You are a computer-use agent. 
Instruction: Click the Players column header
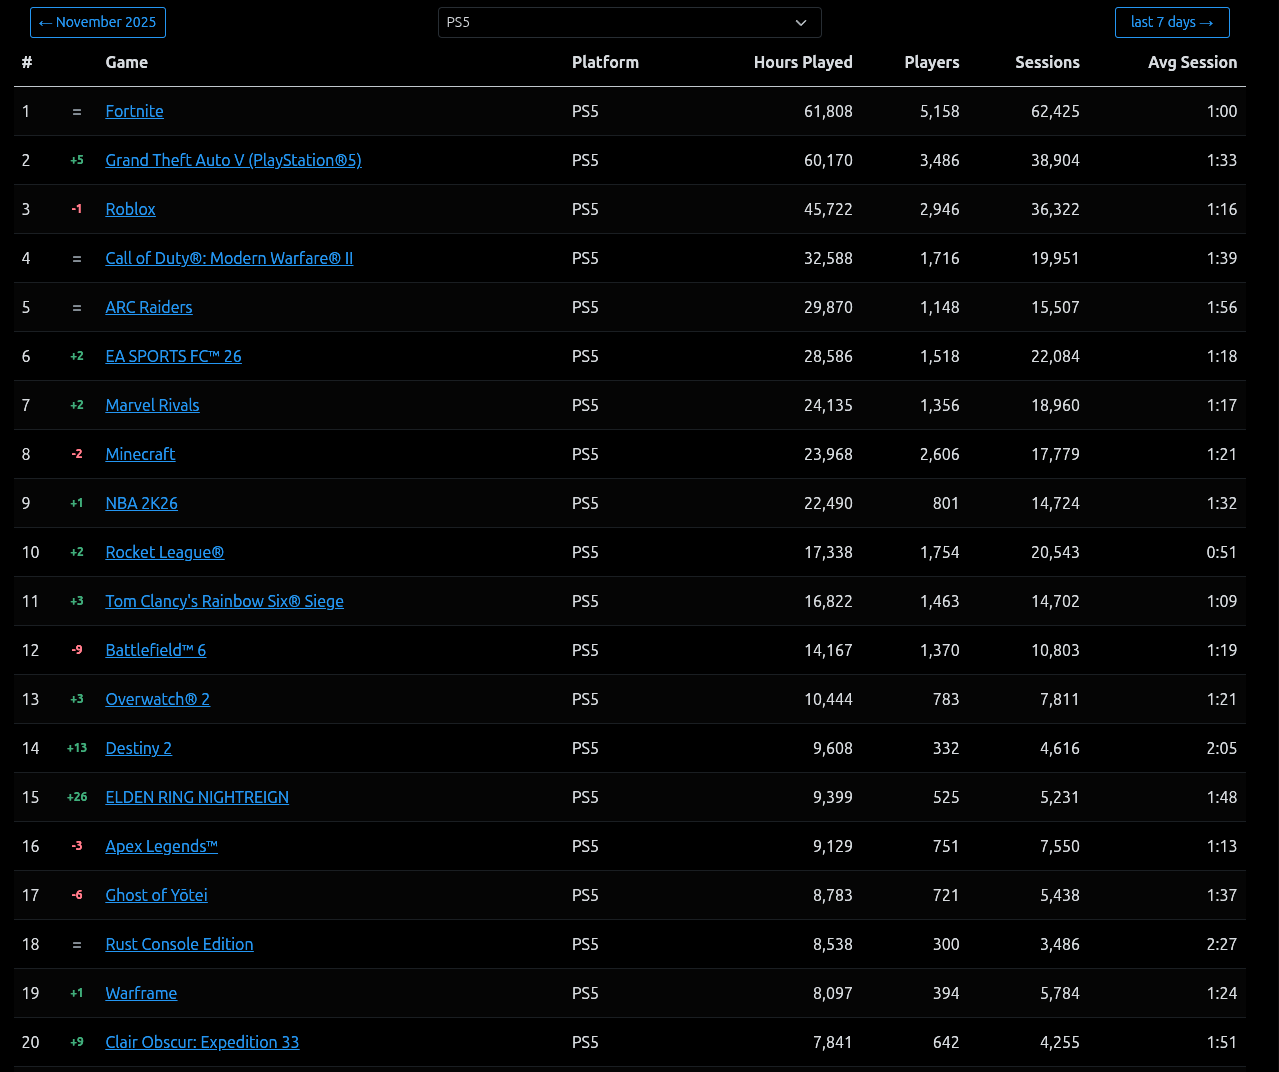pyautogui.click(x=931, y=62)
